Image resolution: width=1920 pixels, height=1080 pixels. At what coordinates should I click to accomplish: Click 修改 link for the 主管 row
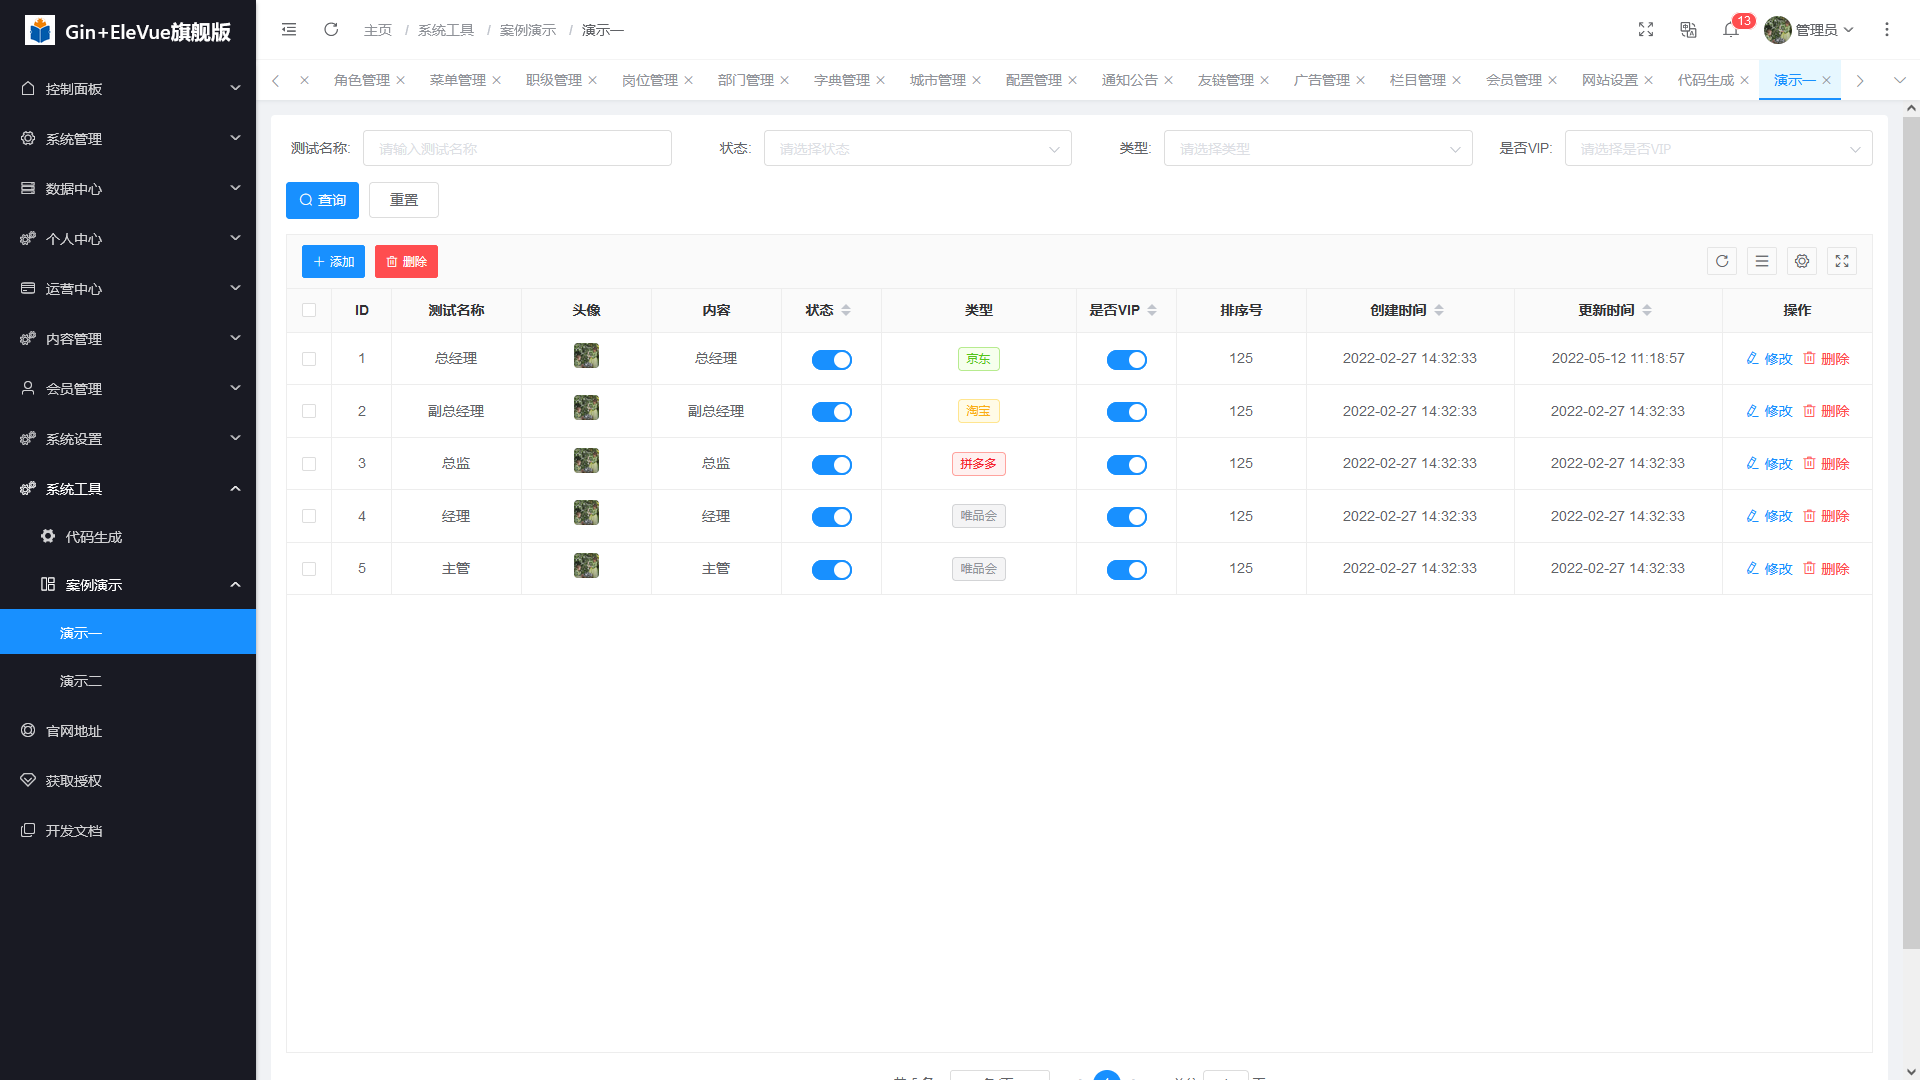point(1769,569)
